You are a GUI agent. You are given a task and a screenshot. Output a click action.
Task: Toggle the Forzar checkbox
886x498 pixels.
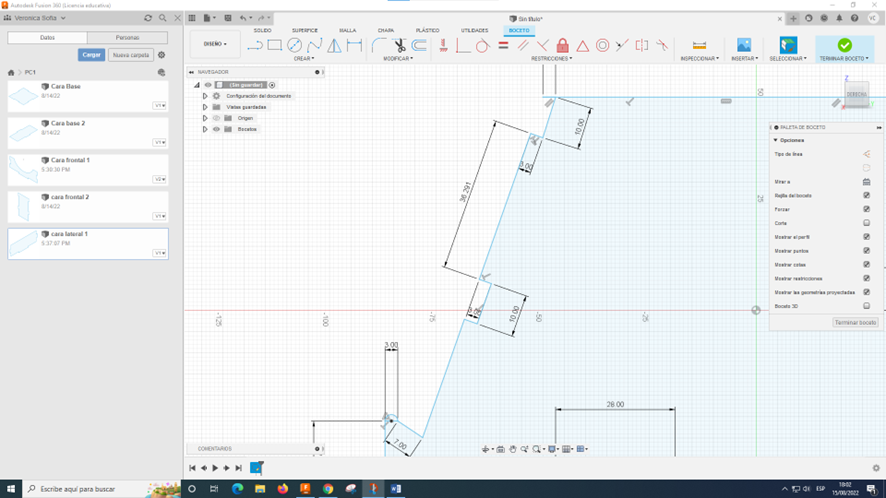coord(866,209)
